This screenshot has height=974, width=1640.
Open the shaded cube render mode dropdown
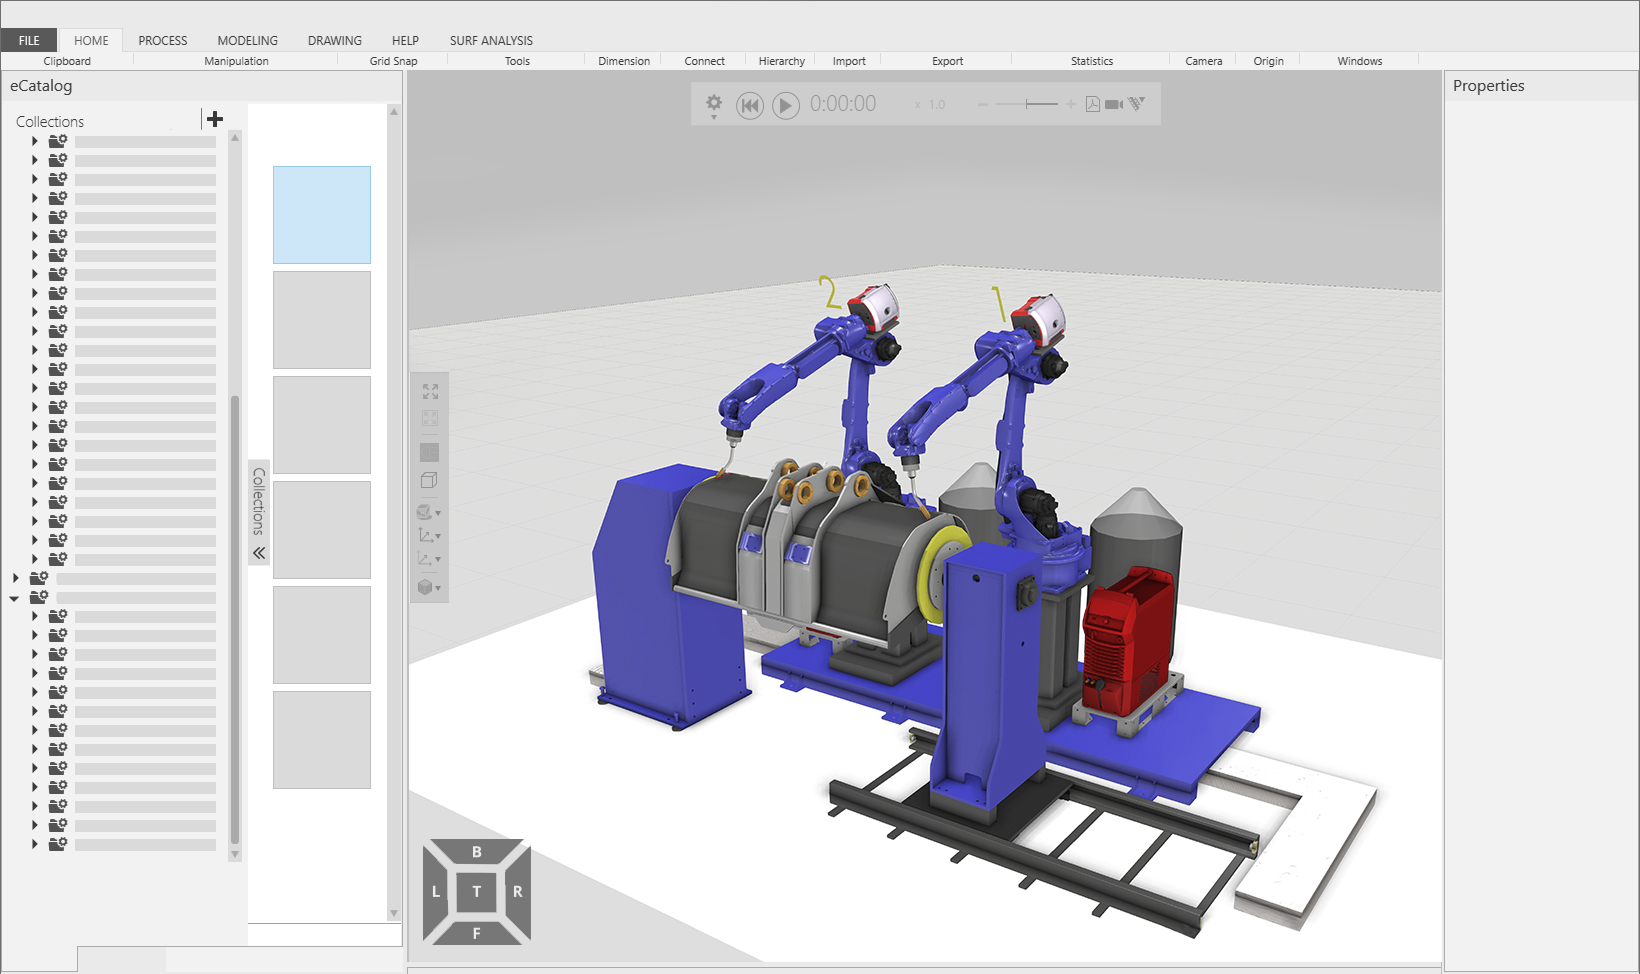click(429, 588)
